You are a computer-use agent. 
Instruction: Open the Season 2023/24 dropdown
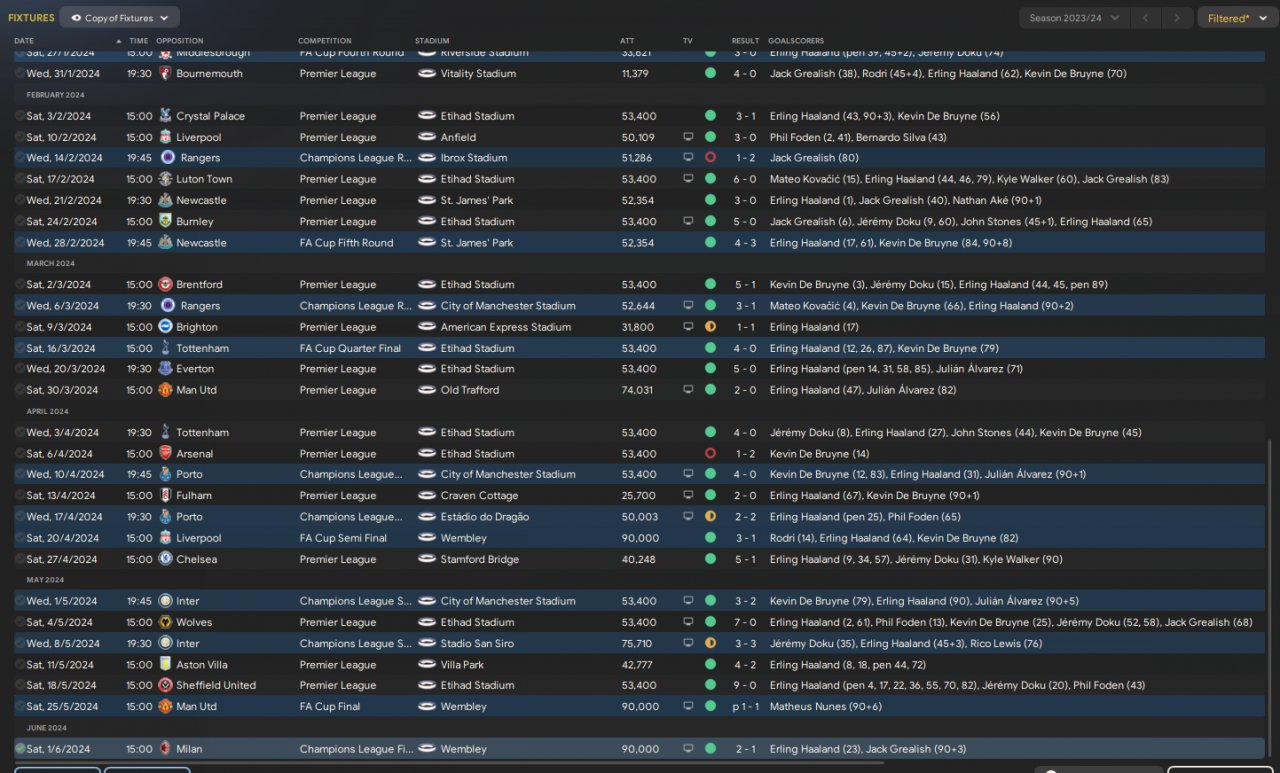point(1075,18)
